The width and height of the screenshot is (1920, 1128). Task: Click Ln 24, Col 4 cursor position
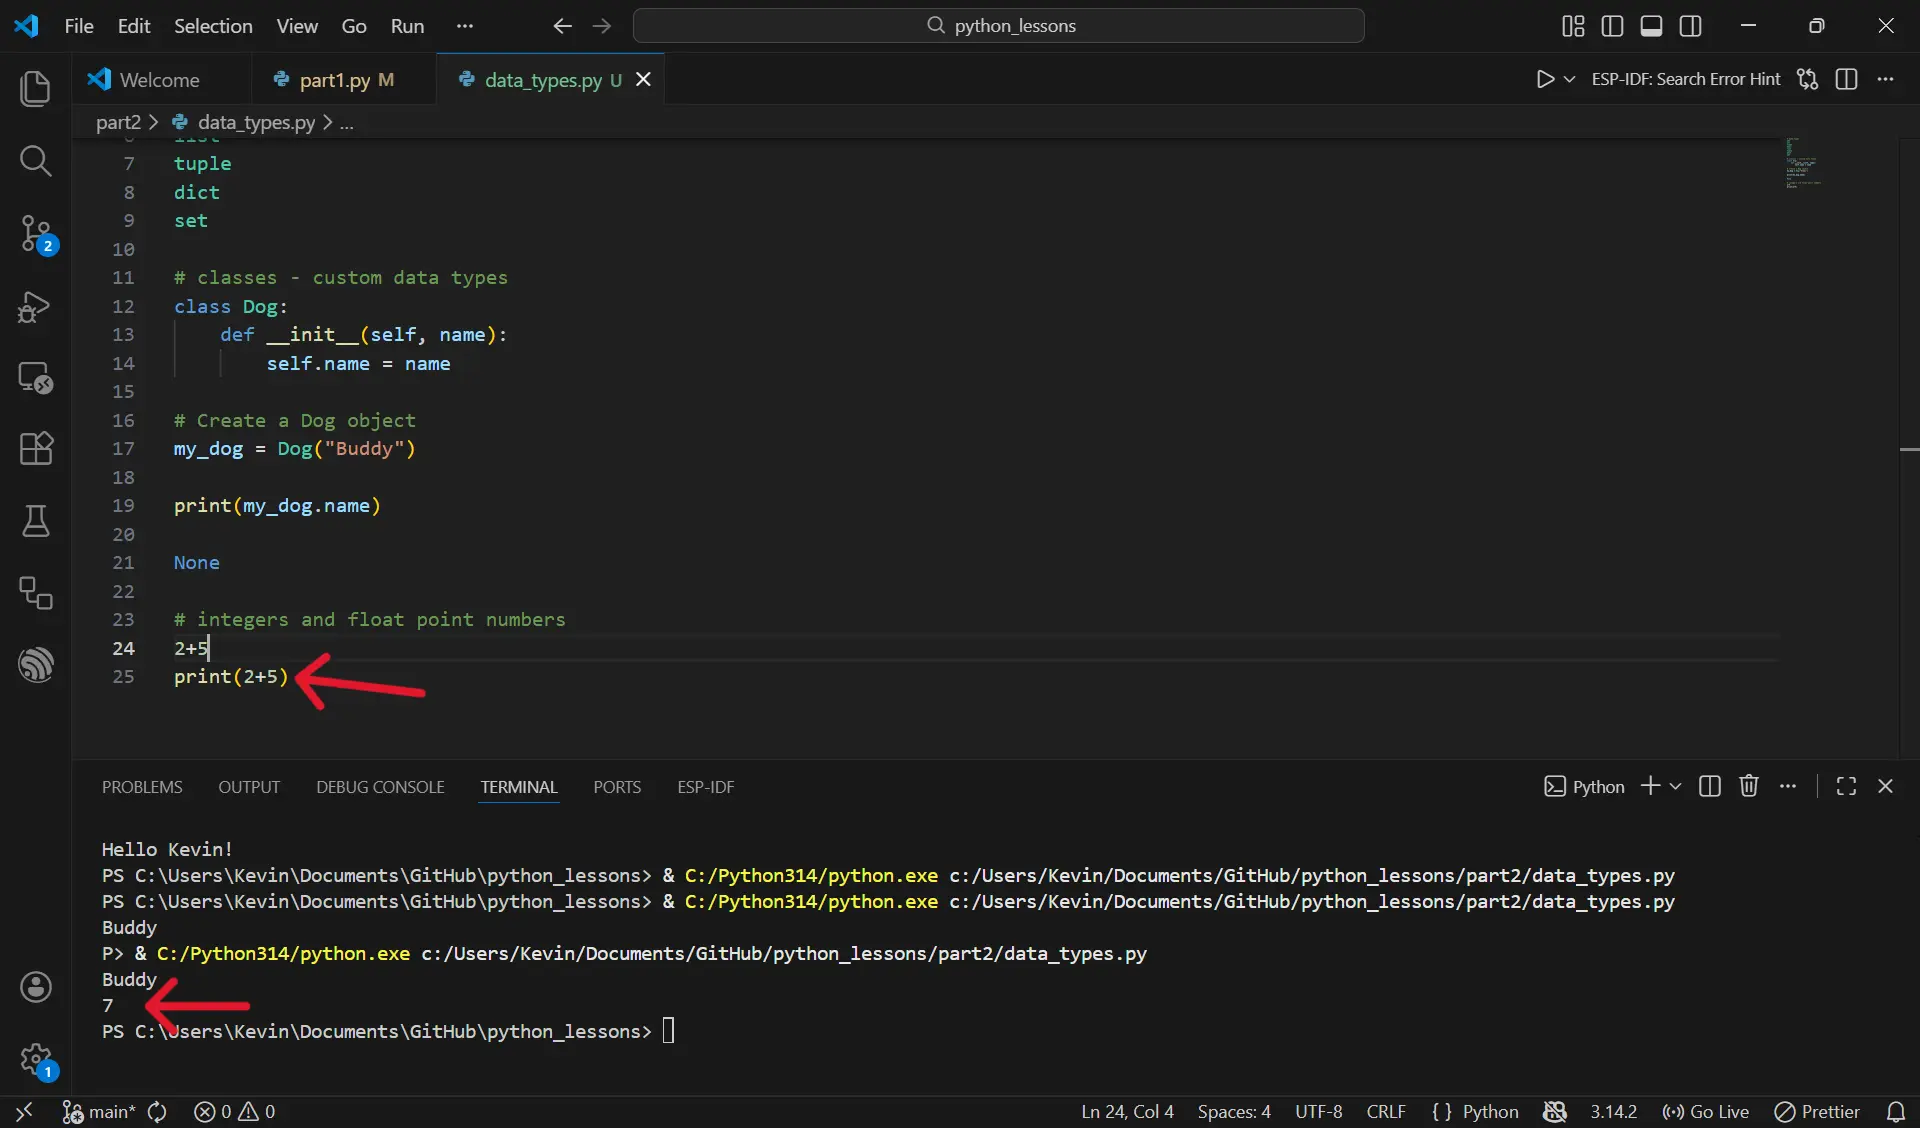click(x=1127, y=1111)
